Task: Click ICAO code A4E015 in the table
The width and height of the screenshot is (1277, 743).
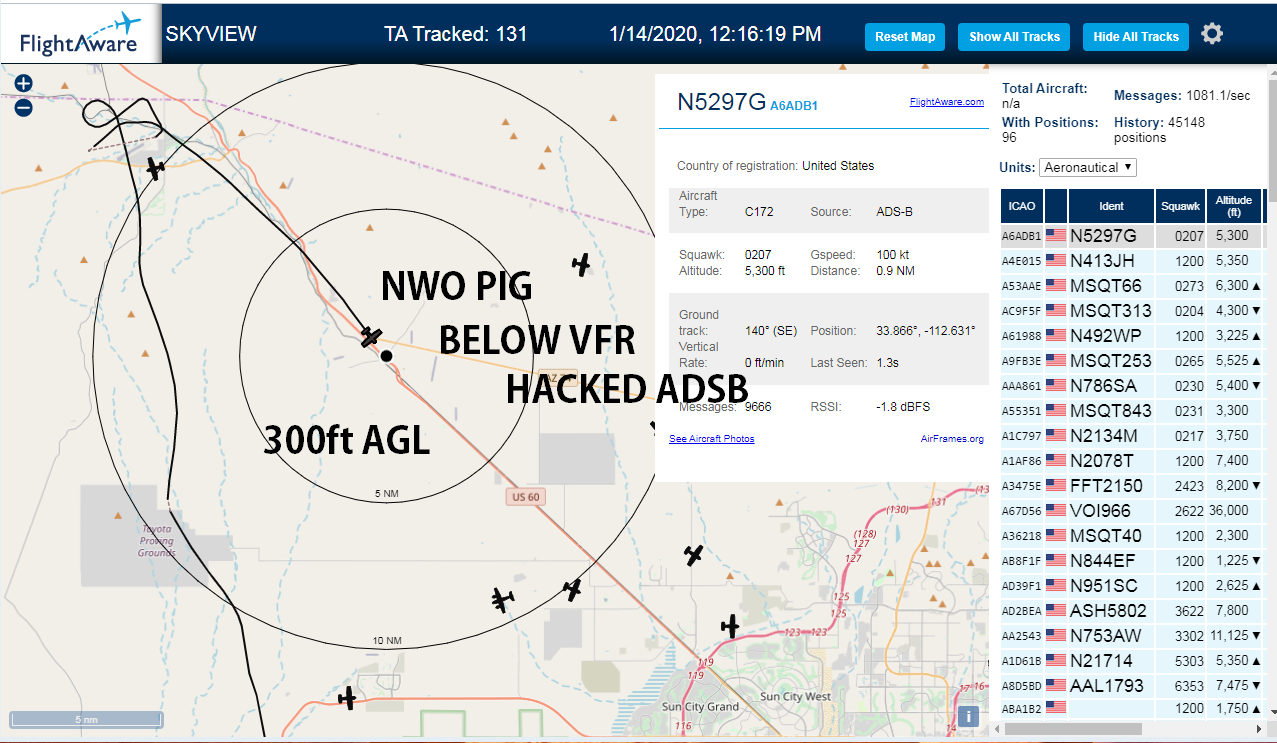Action: pyautogui.click(x=1021, y=261)
